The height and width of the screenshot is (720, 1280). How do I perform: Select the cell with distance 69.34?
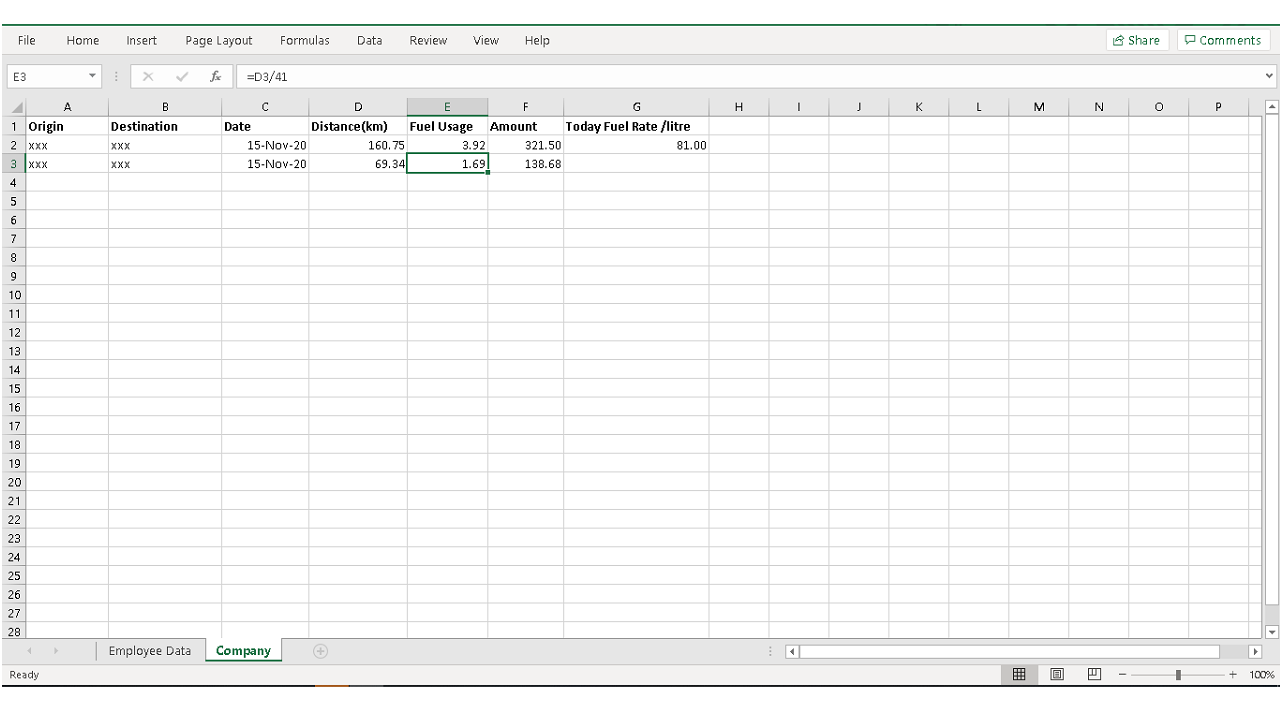click(x=358, y=164)
